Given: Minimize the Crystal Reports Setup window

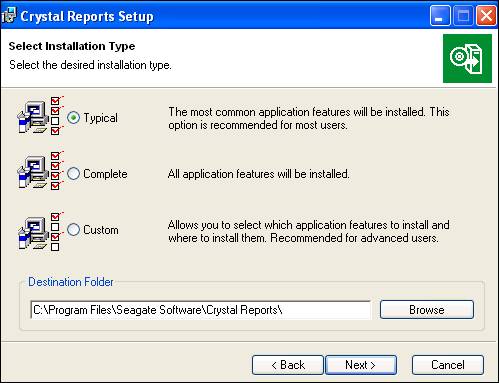Looking at the screenshot, I should 440,15.
